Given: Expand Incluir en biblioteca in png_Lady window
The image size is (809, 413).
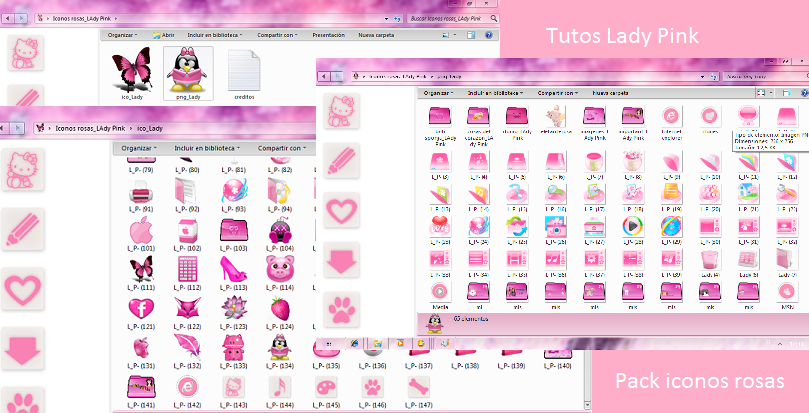Looking at the screenshot, I should [x=495, y=93].
